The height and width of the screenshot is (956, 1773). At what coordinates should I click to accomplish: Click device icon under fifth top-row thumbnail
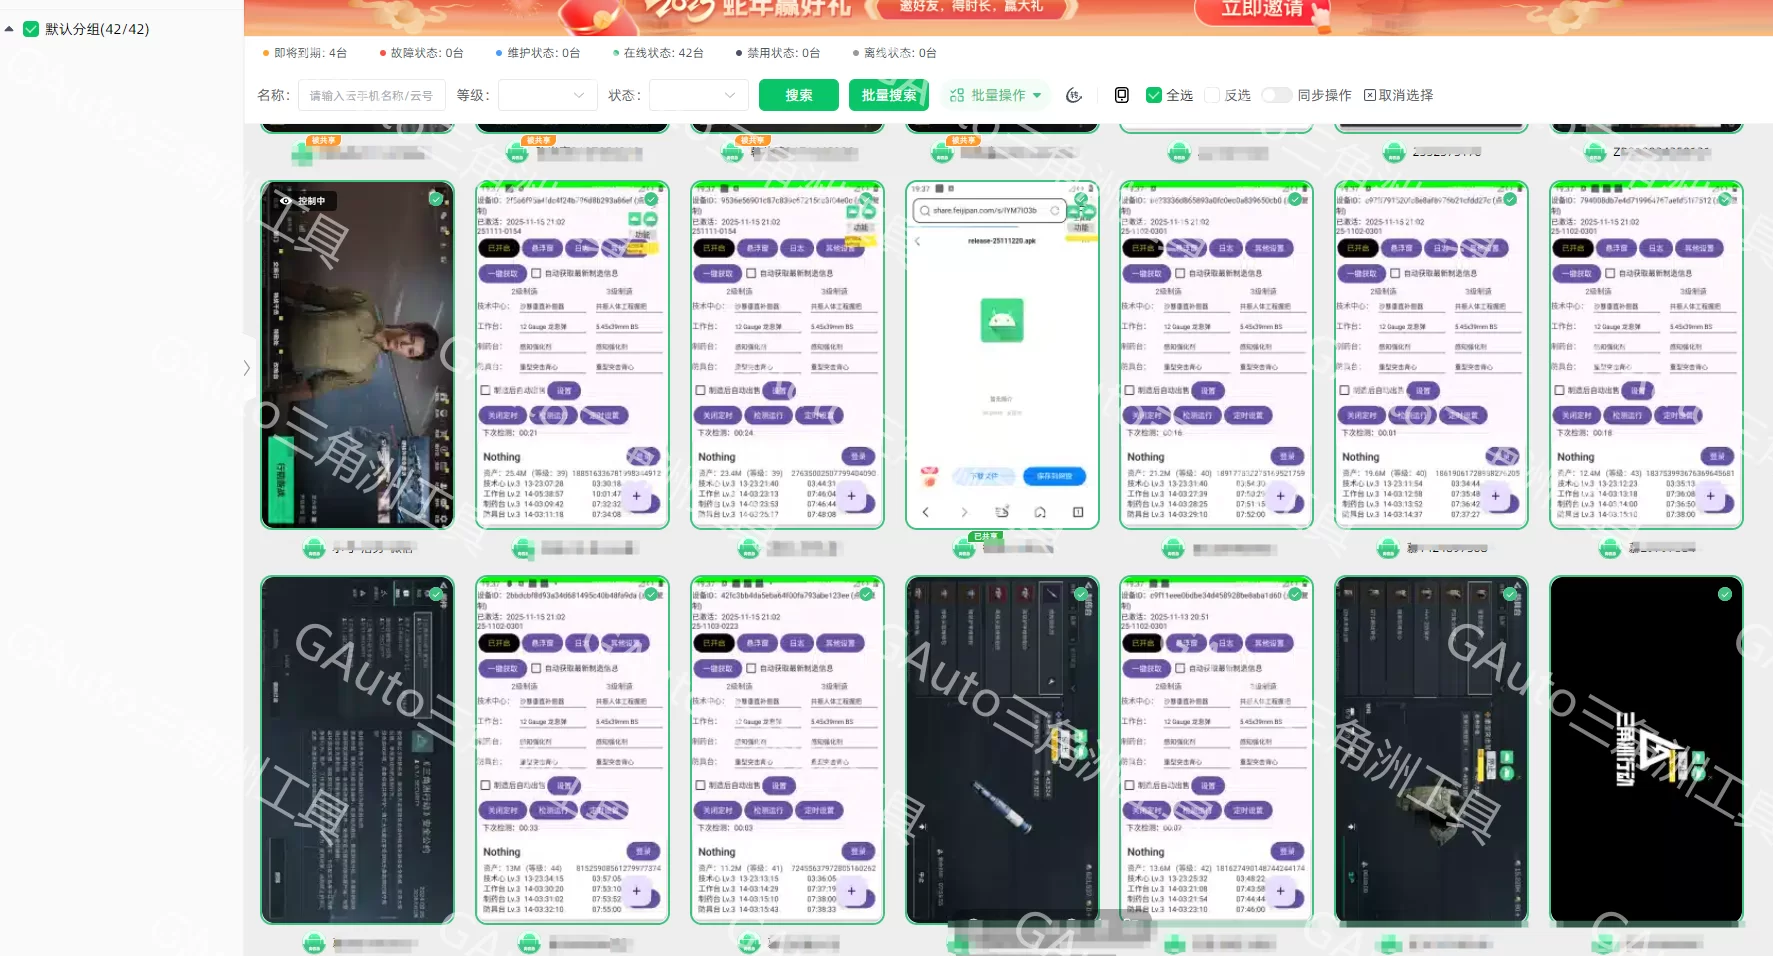click(x=1179, y=153)
